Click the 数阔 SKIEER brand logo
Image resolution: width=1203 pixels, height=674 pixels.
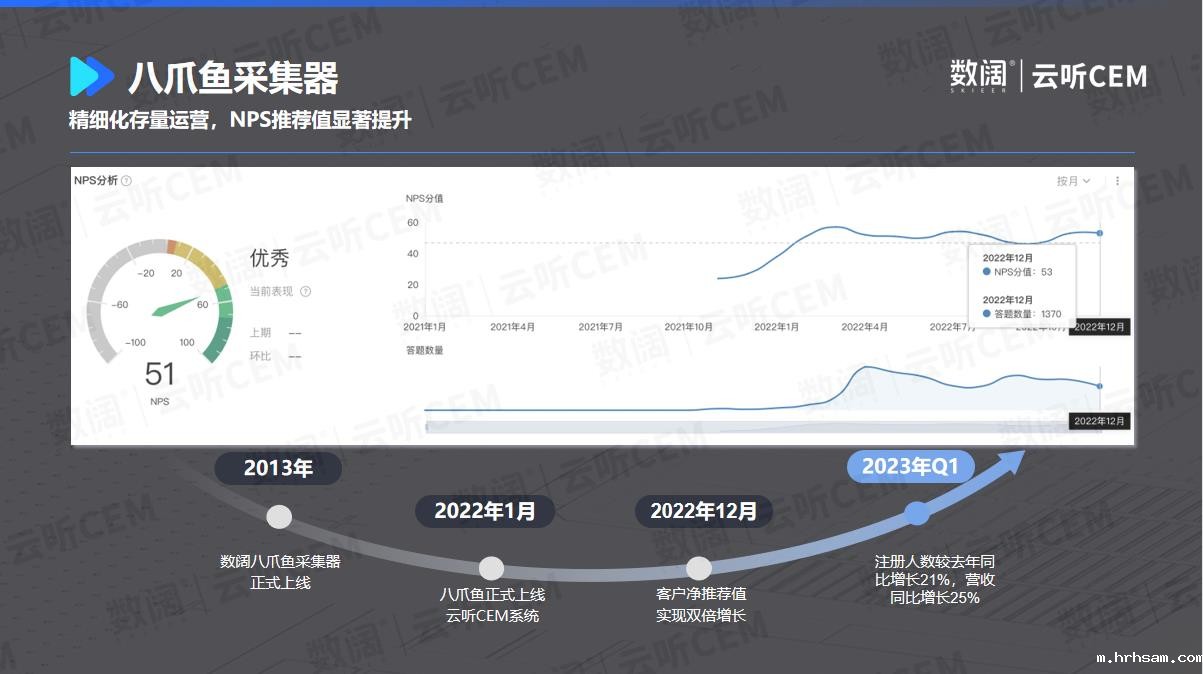coord(981,76)
